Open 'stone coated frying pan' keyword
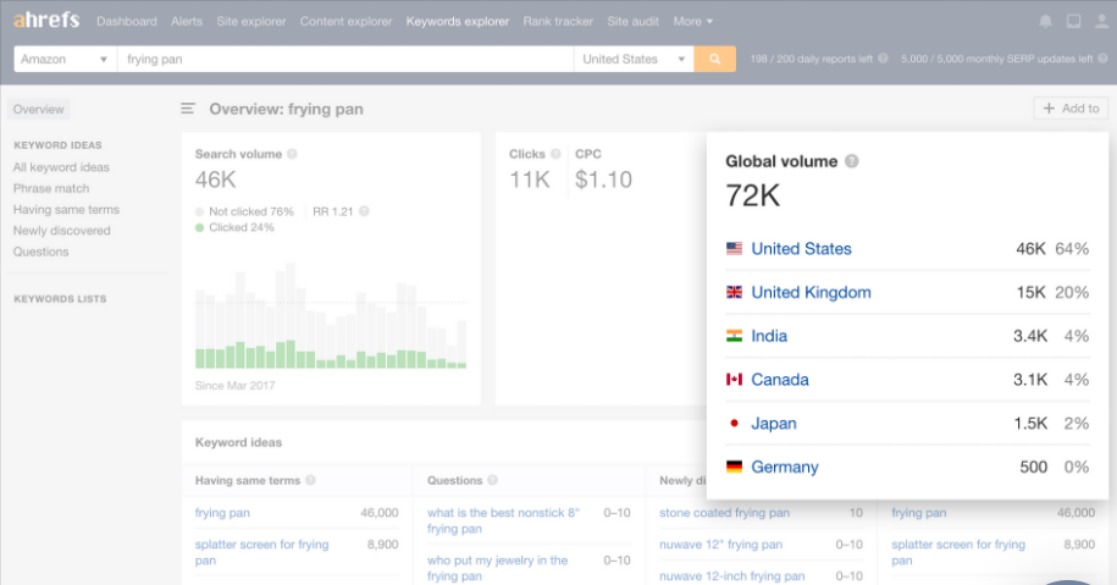The image size is (1117, 585). (x=724, y=512)
